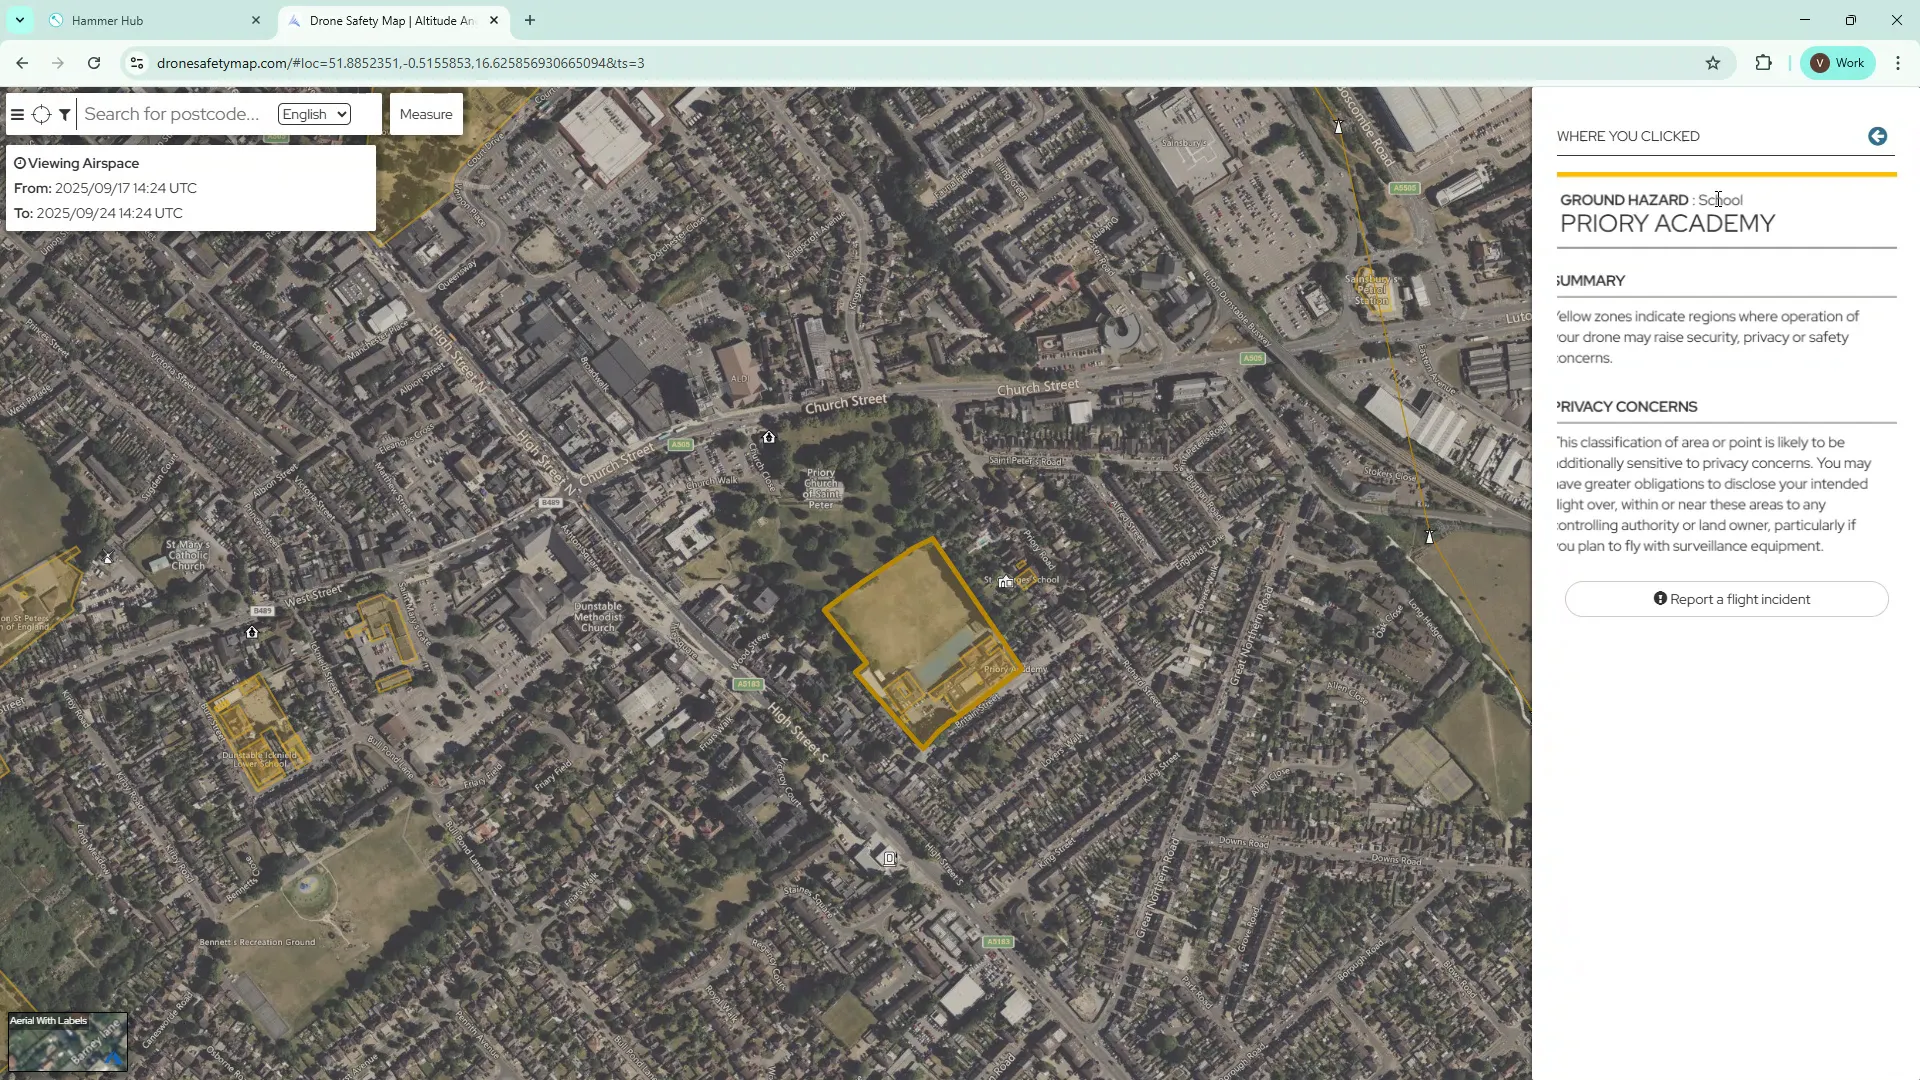Click Report a flight incident

[x=1725, y=598]
